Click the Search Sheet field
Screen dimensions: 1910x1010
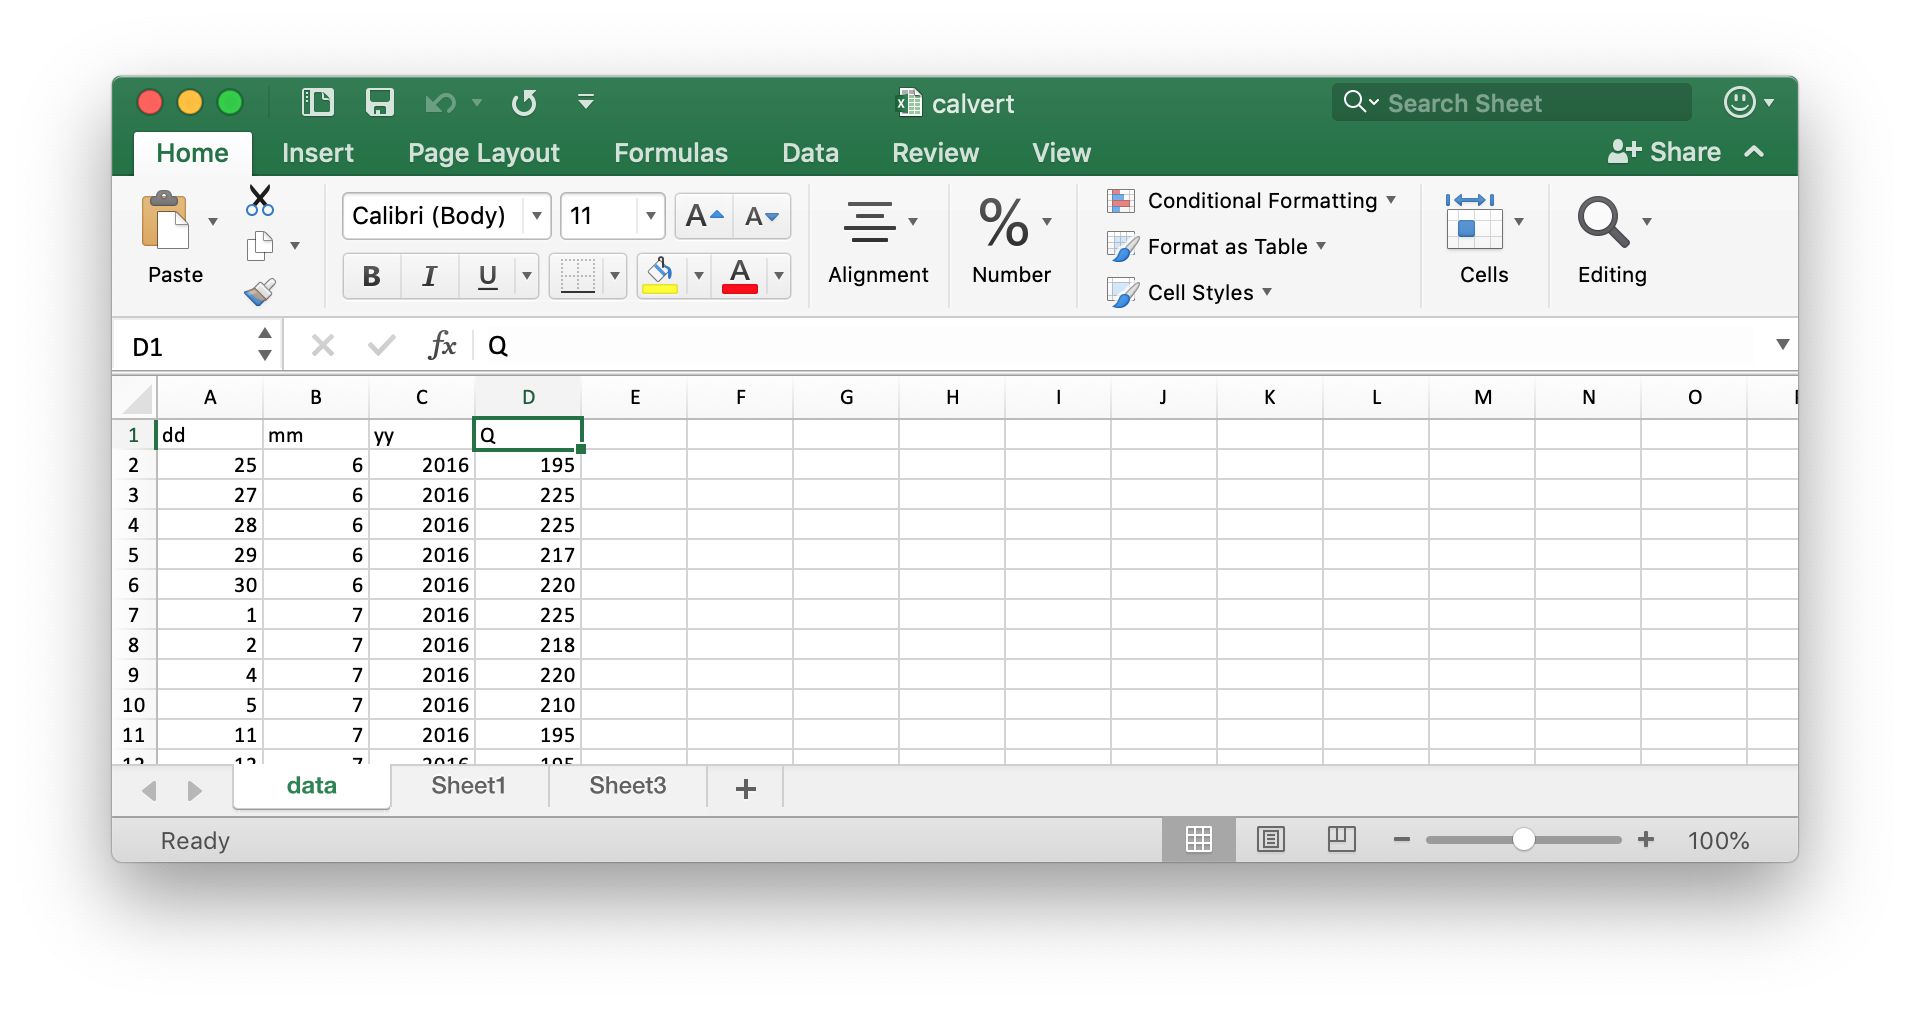point(1511,103)
